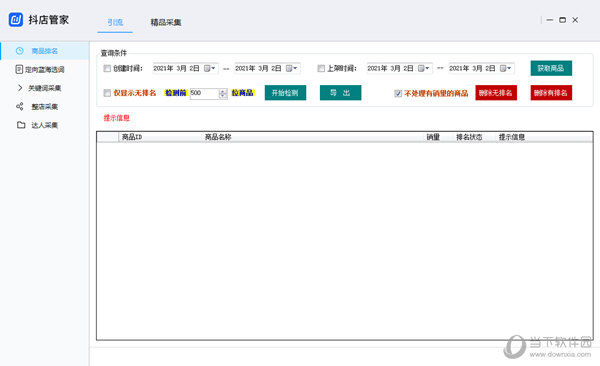Uncheck 不处理有销量的商品 checkbox
Viewport: 600px width, 366px height.
click(398, 93)
